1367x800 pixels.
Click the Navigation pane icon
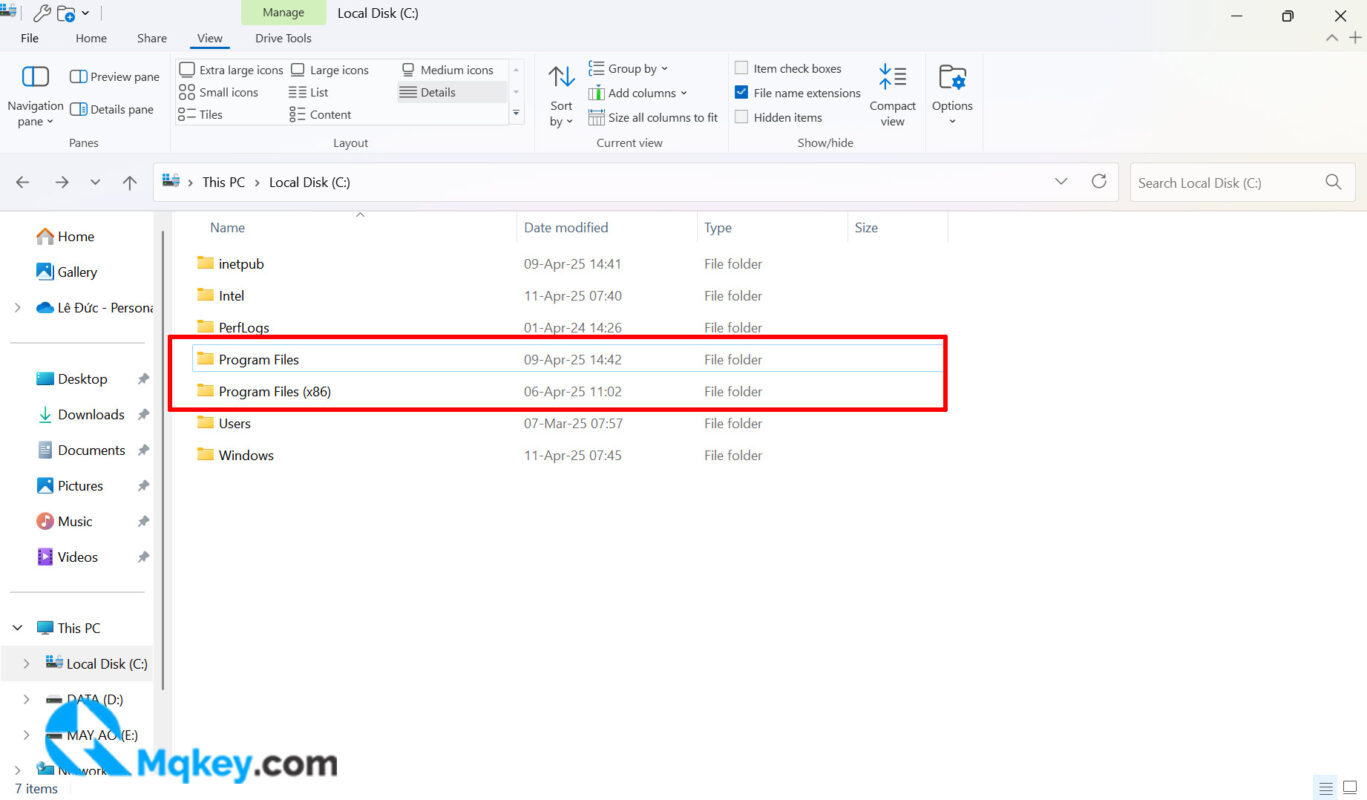point(35,77)
